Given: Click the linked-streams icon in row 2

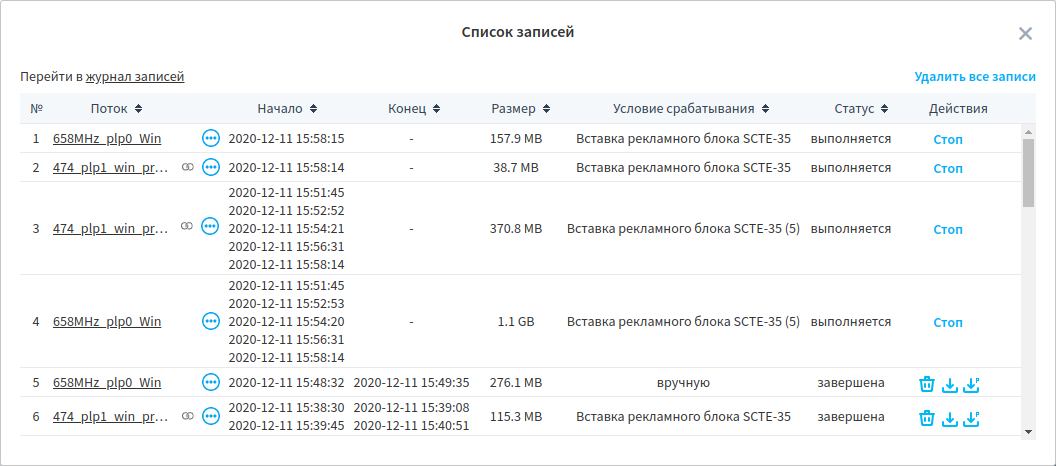Looking at the screenshot, I should pyautogui.click(x=187, y=168).
